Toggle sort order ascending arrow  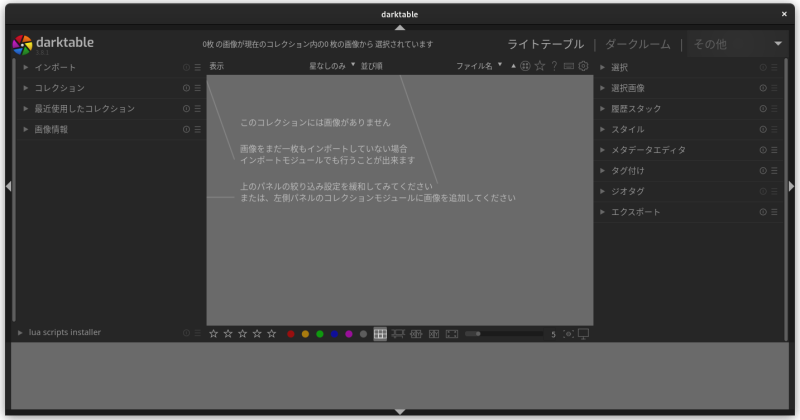click(x=513, y=66)
